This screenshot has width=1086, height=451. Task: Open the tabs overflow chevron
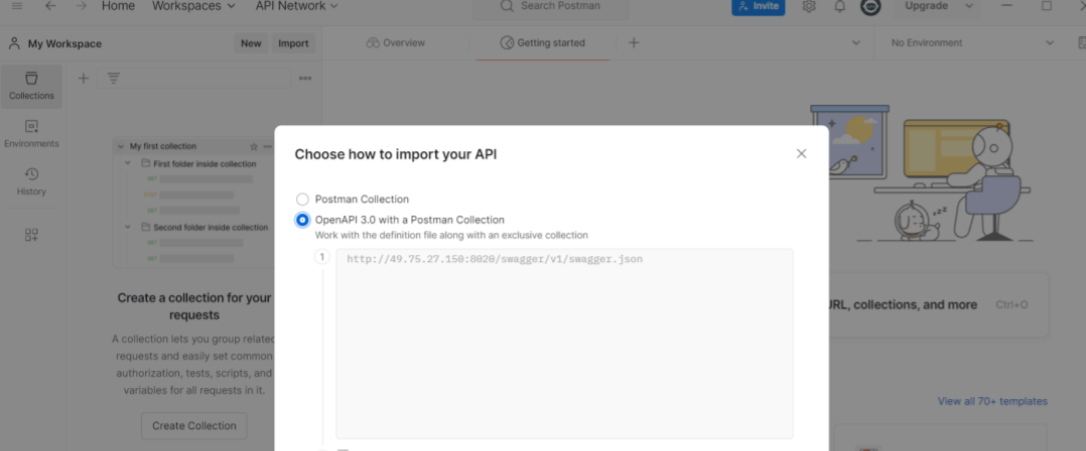pyautogui.click(x=856, y=43)
